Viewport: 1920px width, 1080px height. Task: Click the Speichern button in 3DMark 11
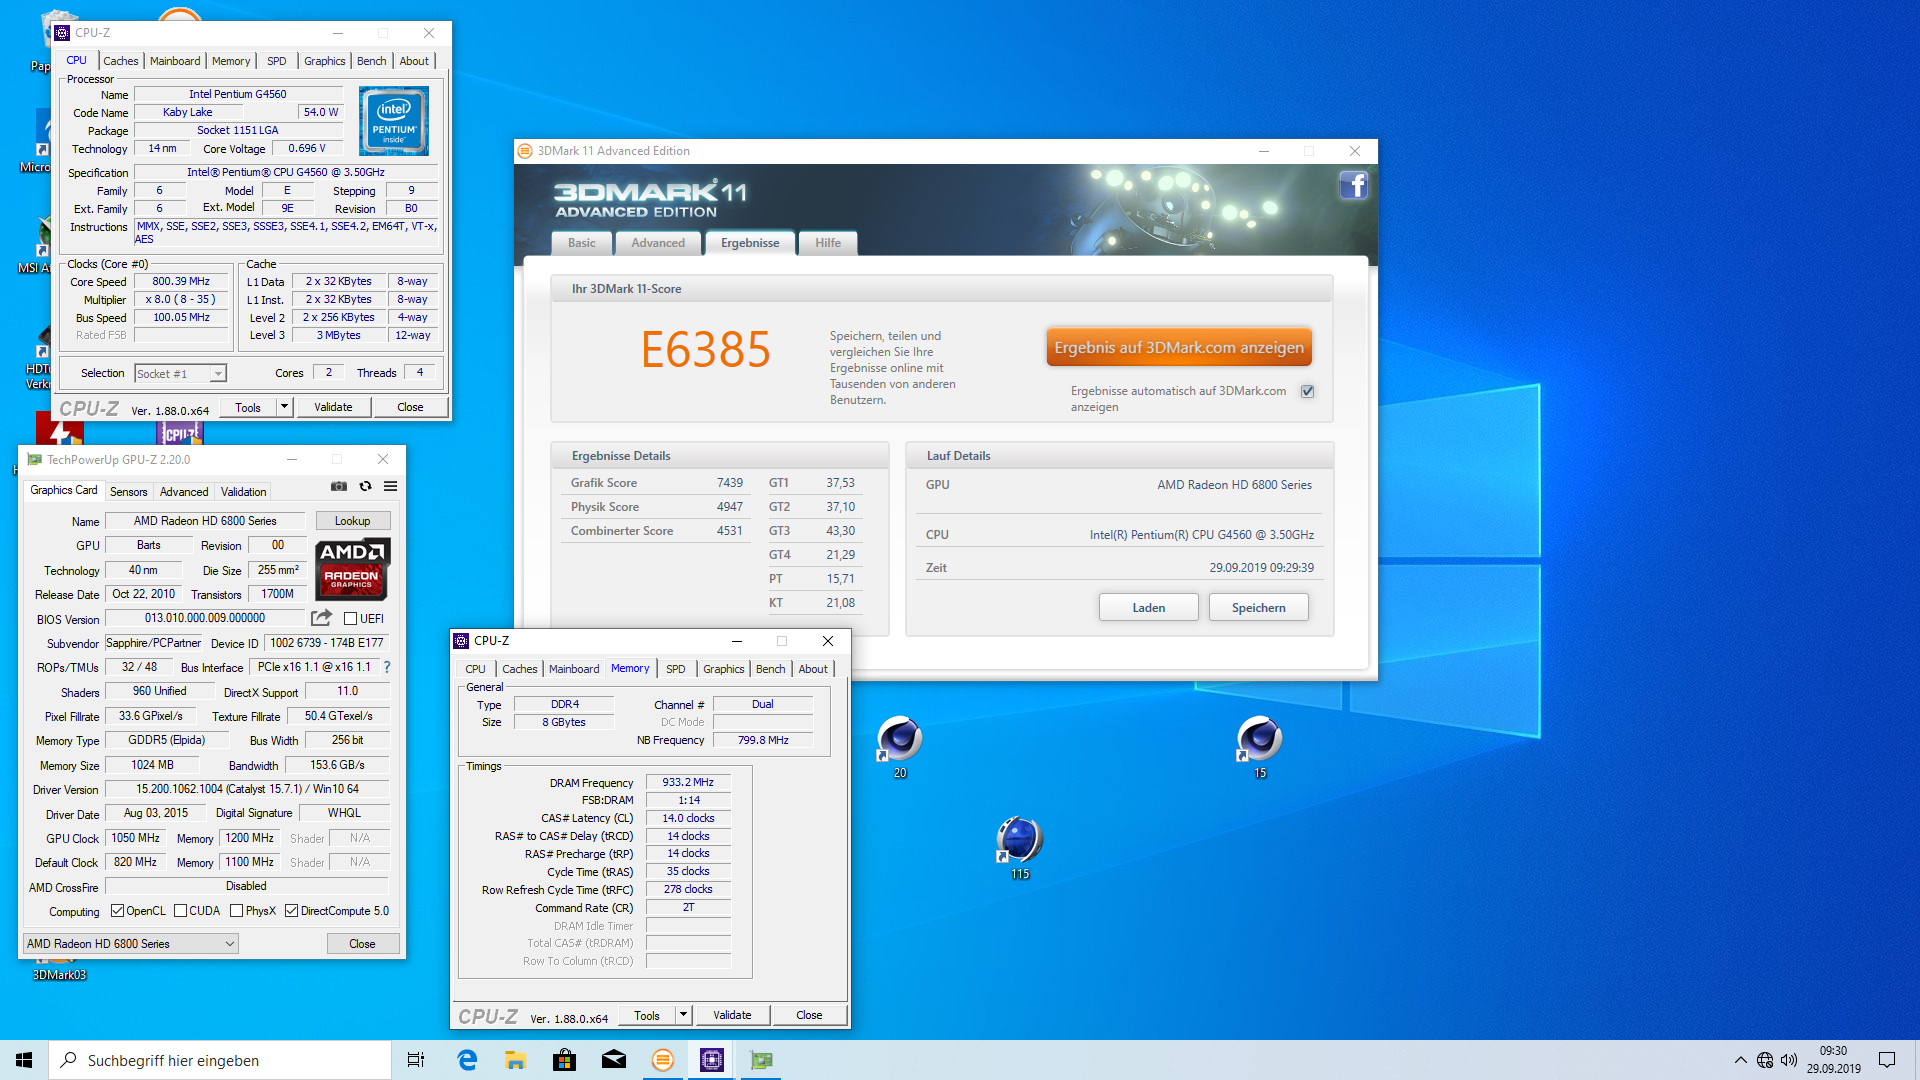click(1258, 607)
